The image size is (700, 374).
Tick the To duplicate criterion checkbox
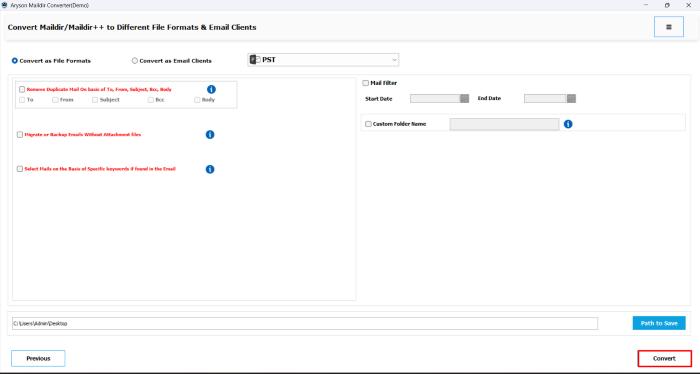(22, 100)
